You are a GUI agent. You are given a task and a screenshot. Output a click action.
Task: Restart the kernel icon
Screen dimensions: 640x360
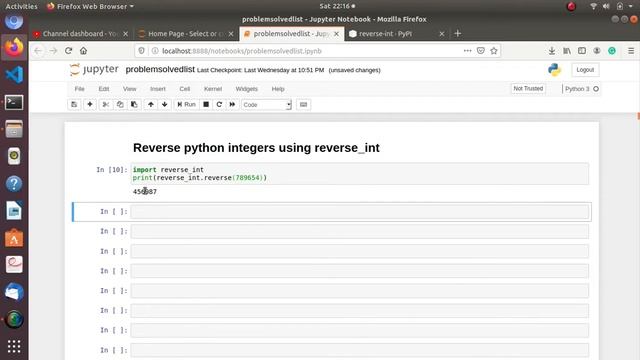(x=219, y=104)
